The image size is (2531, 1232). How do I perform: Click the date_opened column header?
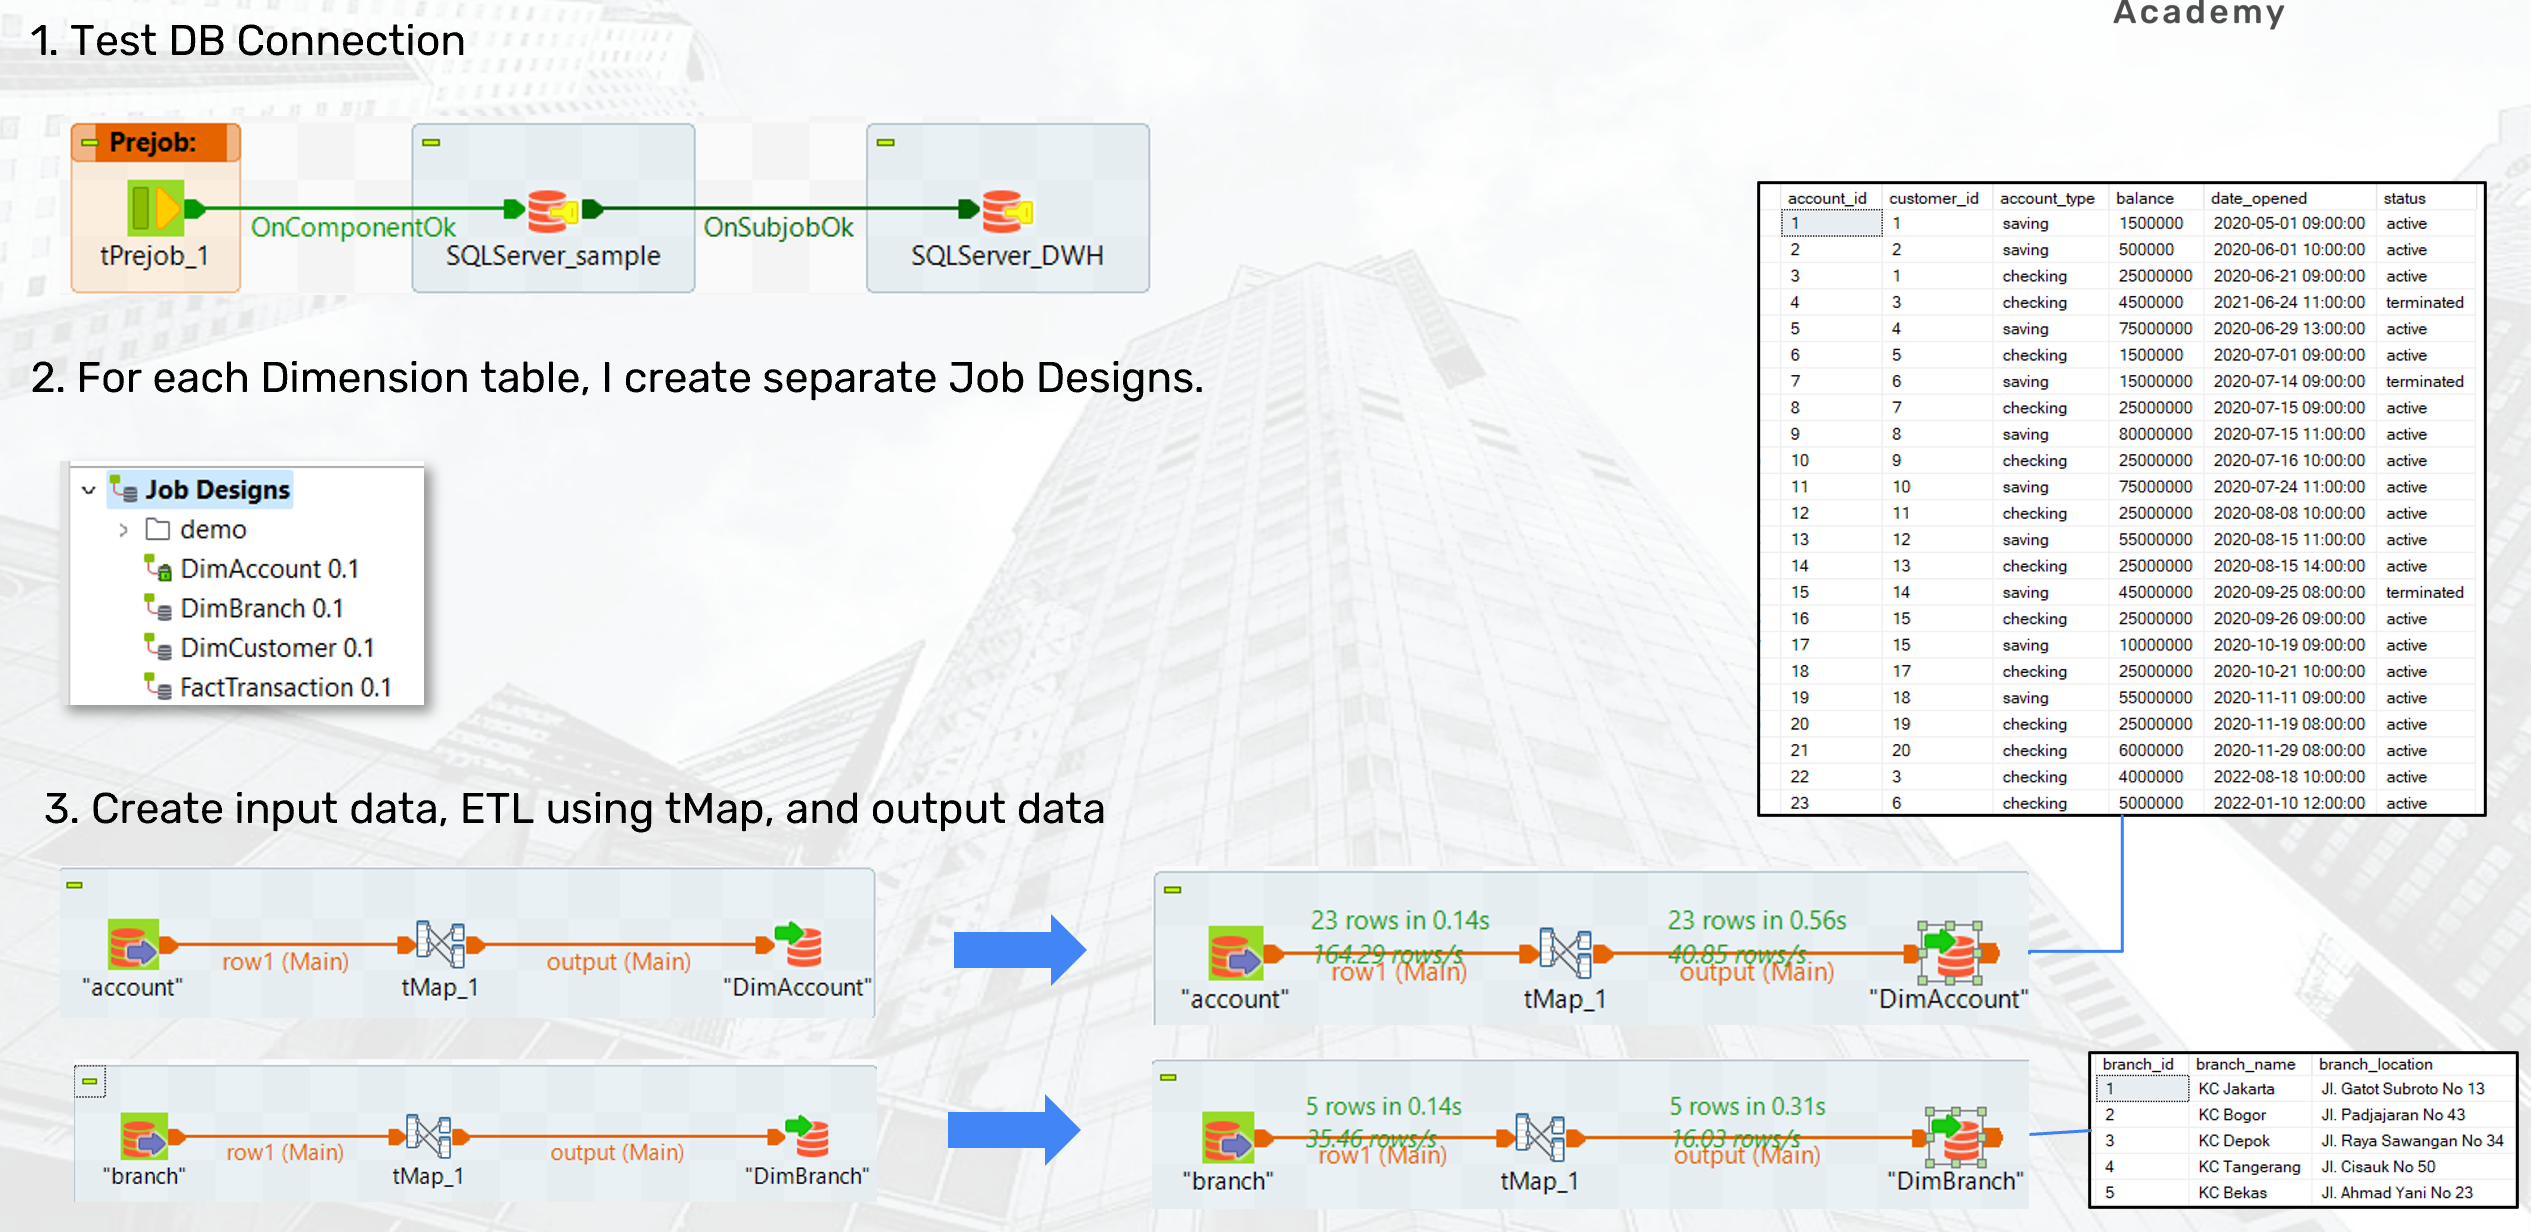pyautogui.click(x=2258, y=198)
